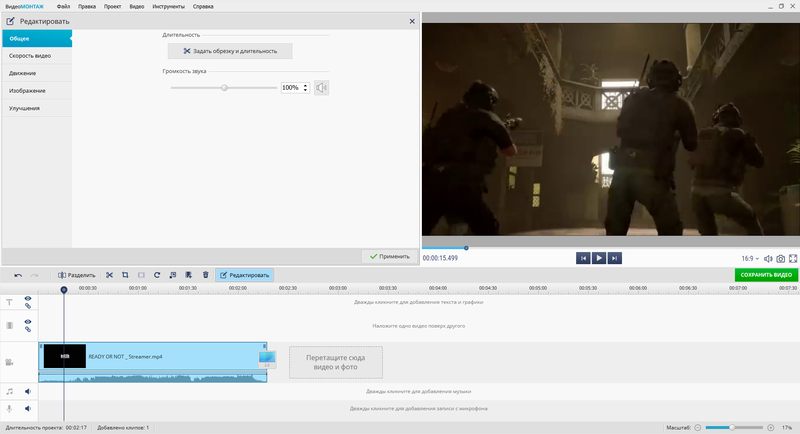The height and width of the screenshot is (434, 800).
Task: Click the READY OR NOT clip thumbnail
Action: point(65,356)
